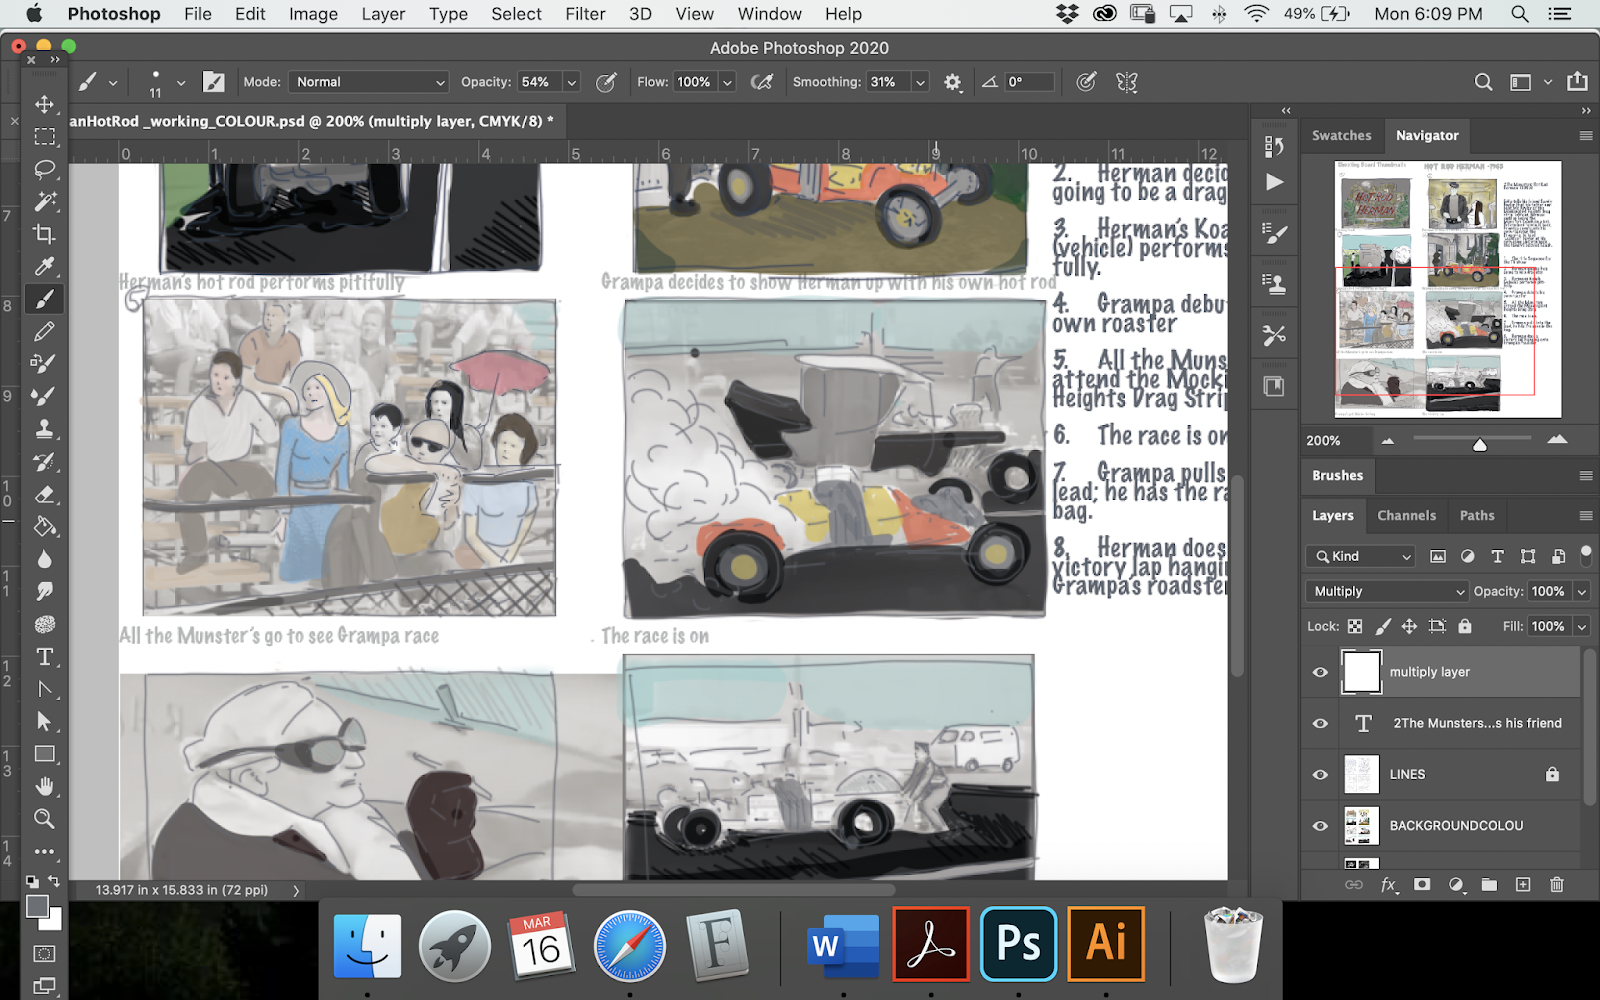Pick the Clone Stamp tool
The height and width of the screenshot is (1000, 1600).
45,429
